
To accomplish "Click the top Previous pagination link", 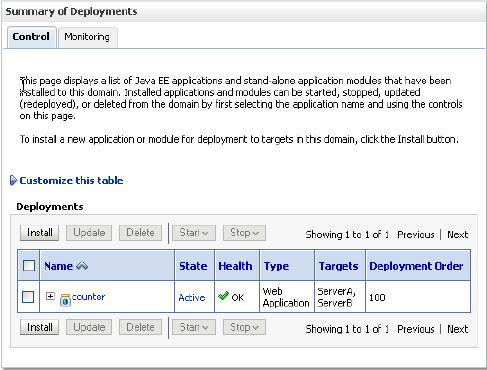I will click(x=416, y=235).
